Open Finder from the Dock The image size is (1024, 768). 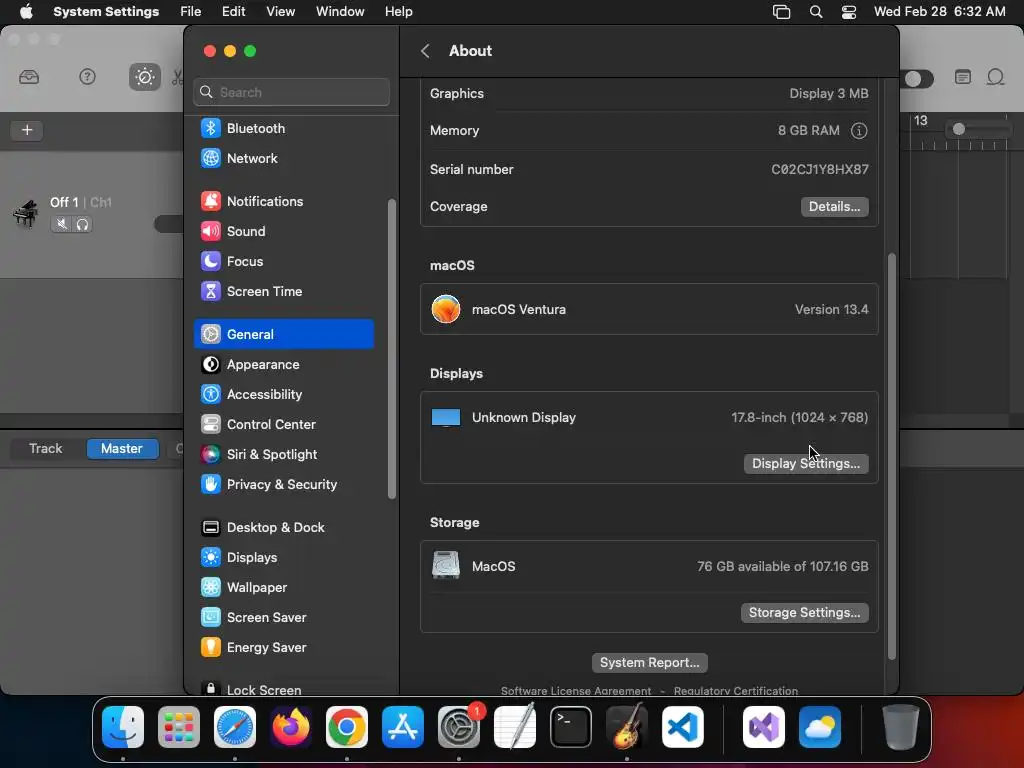tap(123, 727)
